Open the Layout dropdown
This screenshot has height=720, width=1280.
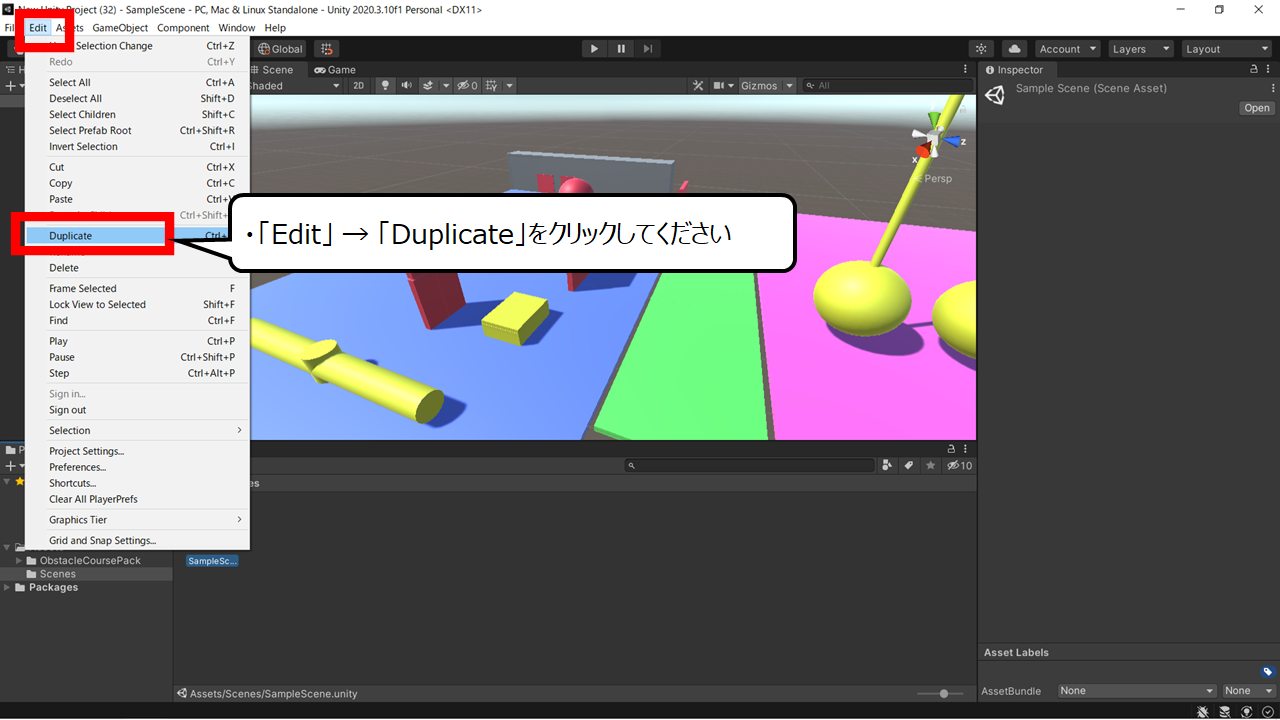(x=1225, y=49)
